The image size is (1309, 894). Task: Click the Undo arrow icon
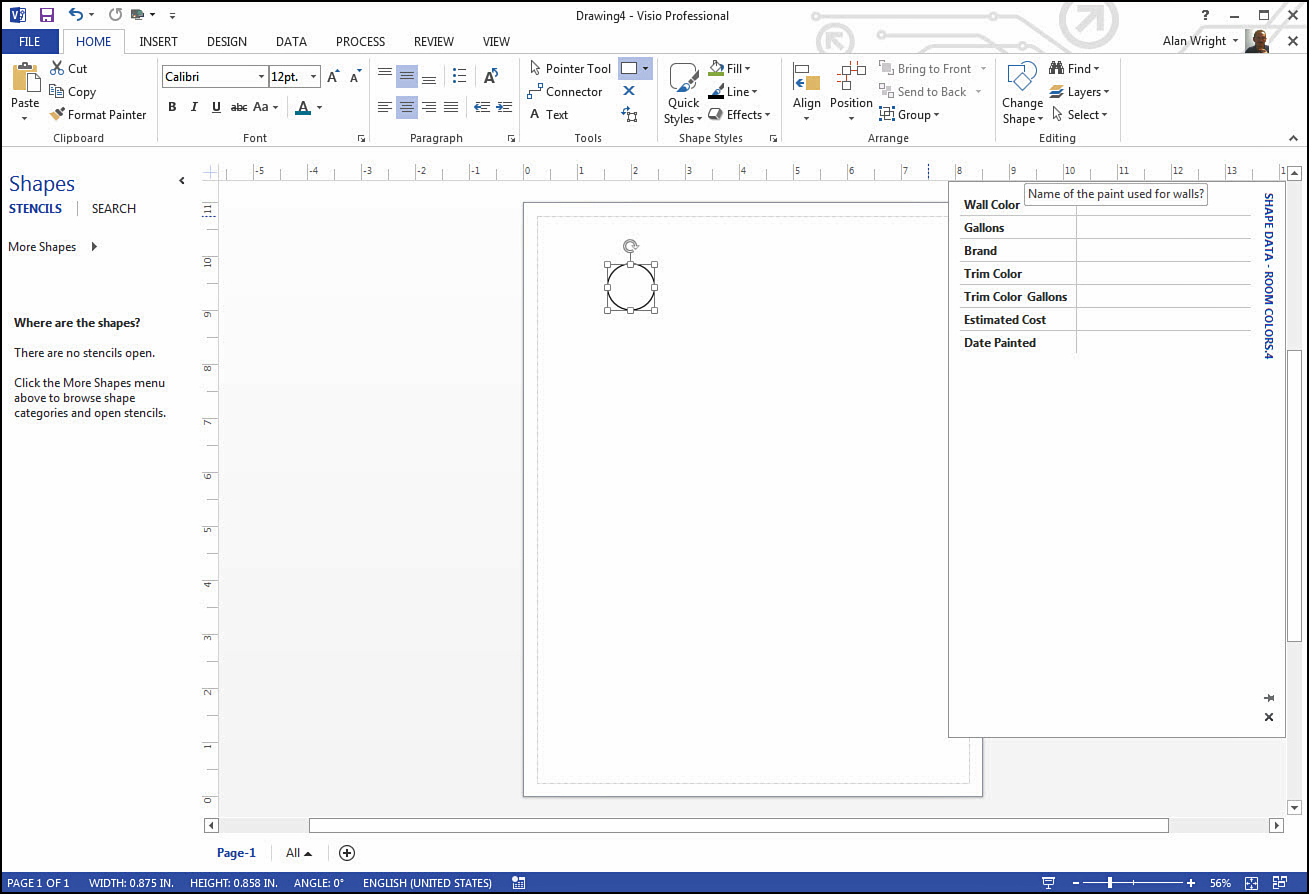(76, 15)
